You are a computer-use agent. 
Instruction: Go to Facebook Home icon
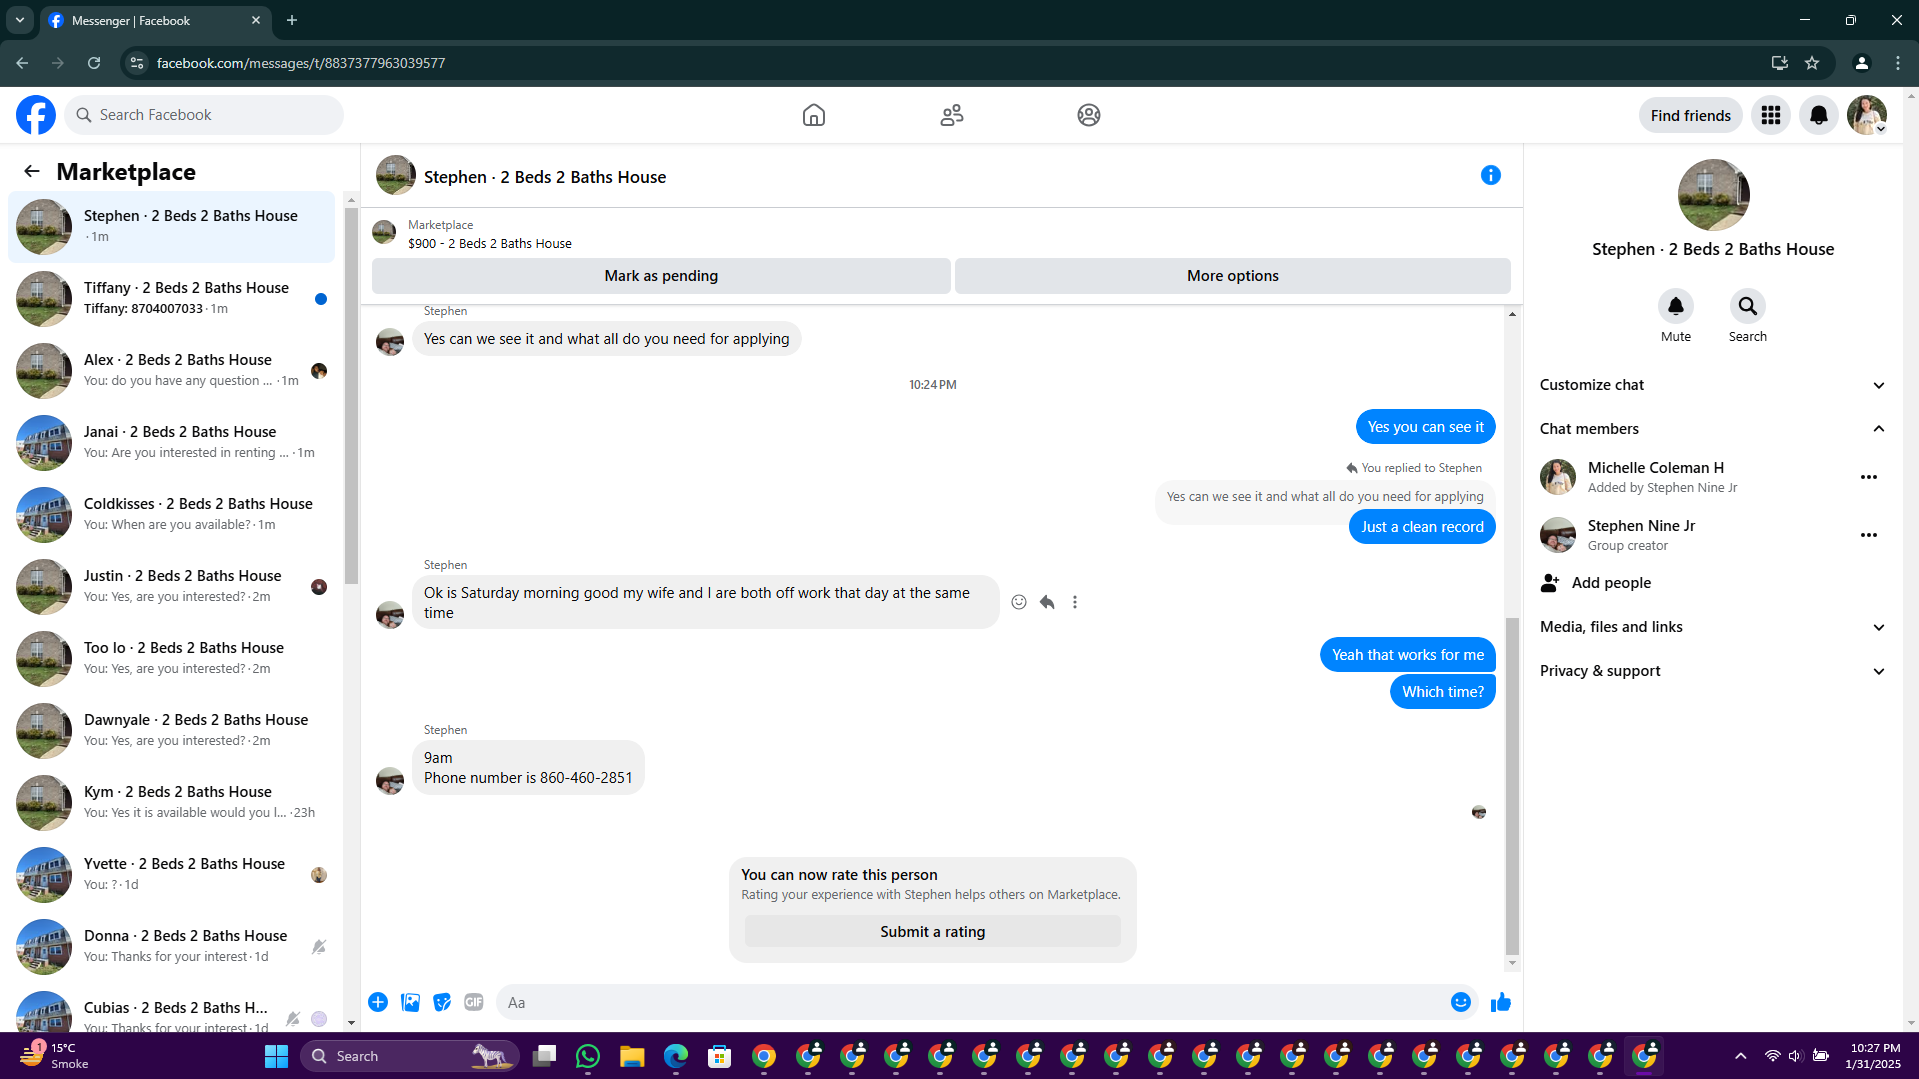pos(814,115)
